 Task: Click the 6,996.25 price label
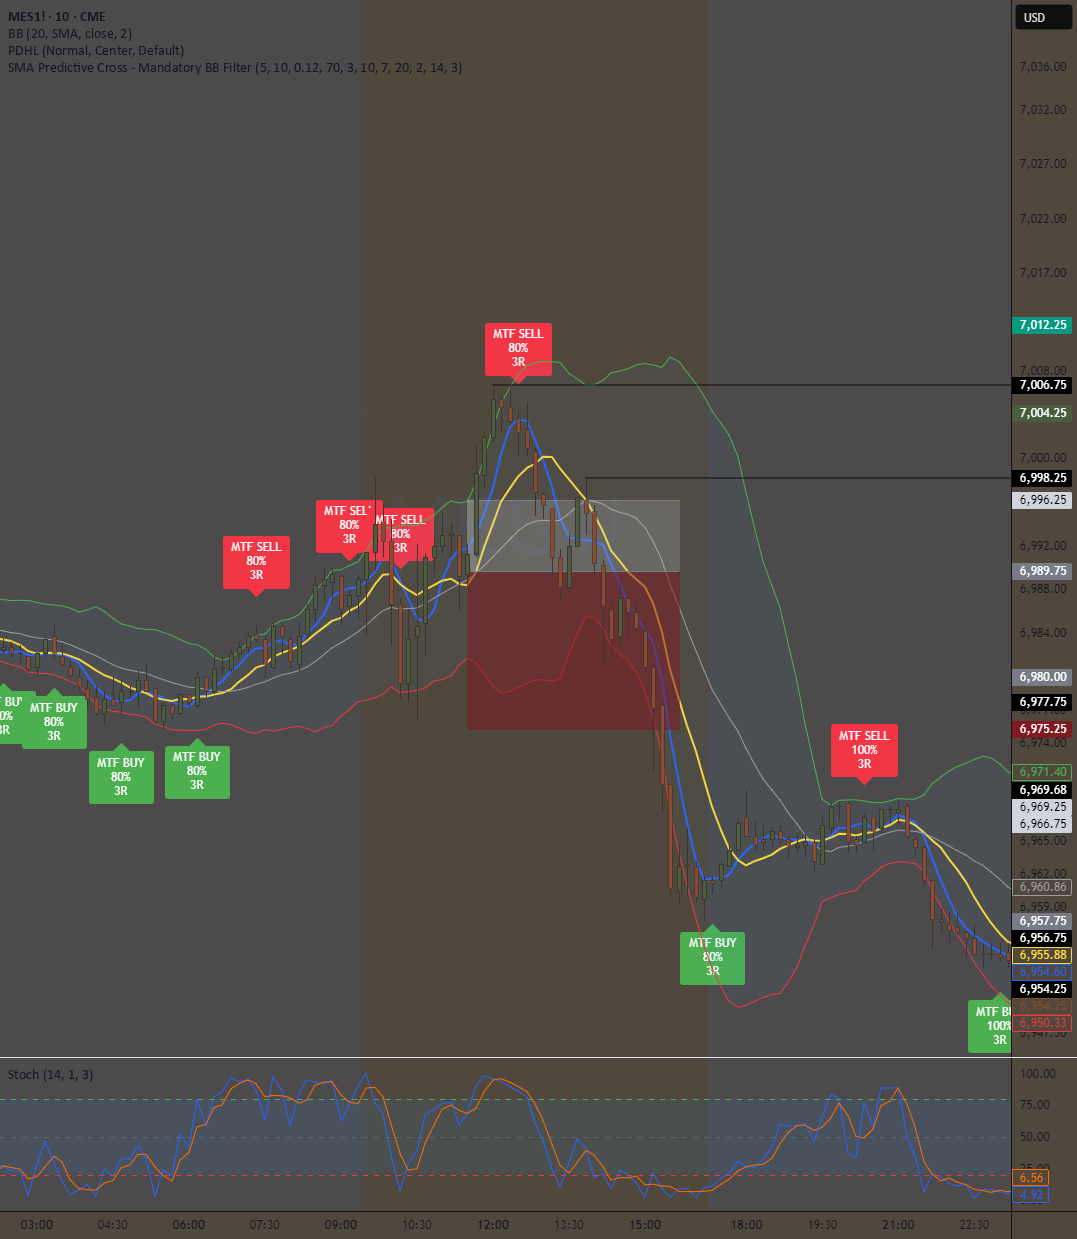pos(1043,500)
